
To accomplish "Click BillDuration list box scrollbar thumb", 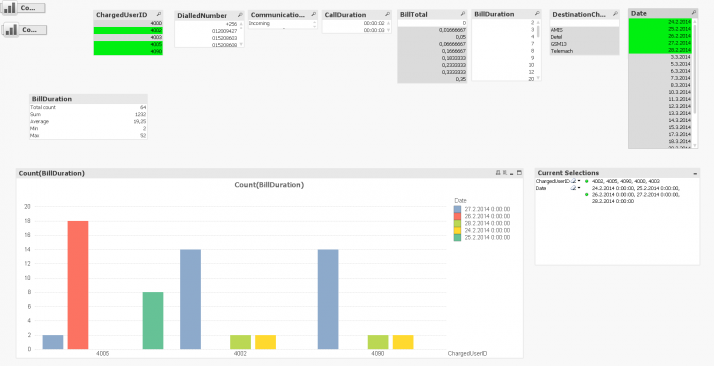I will click(538, 31).
